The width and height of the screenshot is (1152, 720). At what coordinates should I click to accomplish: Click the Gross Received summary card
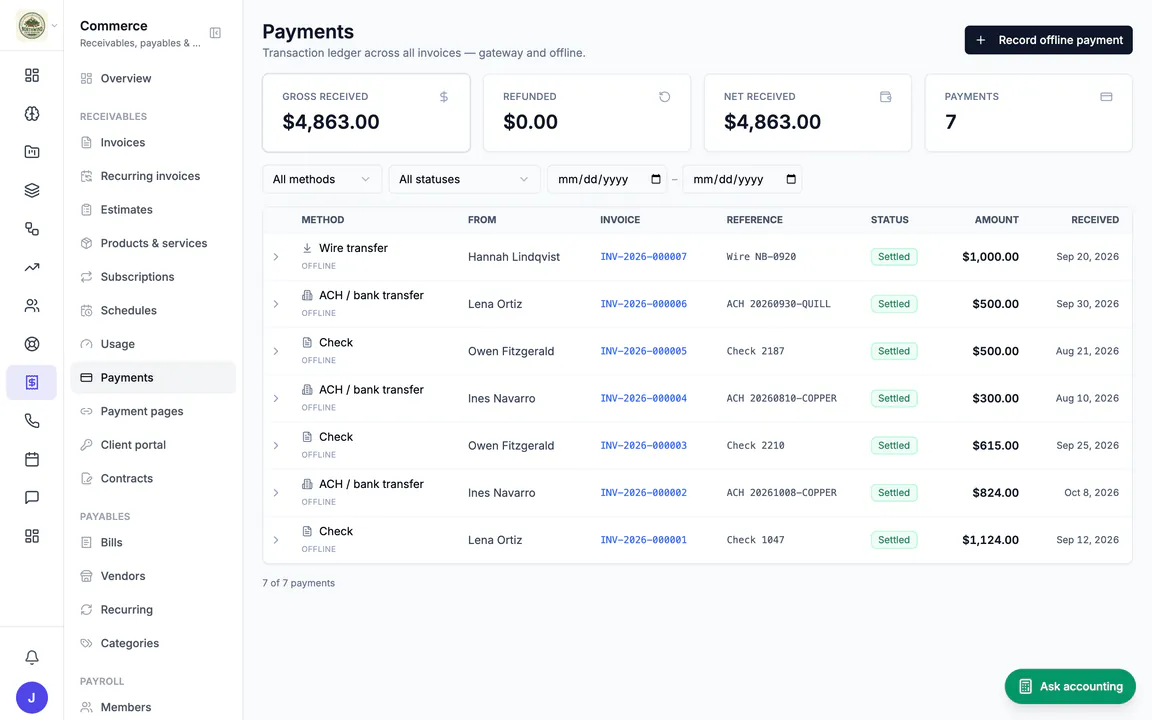[366, 112]
